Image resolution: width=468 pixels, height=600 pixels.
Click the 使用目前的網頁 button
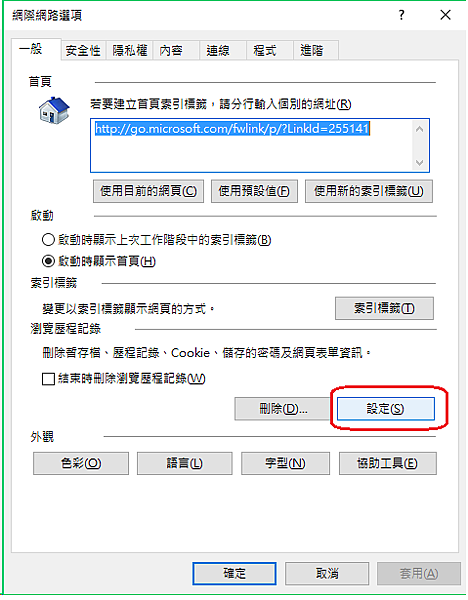tap(148, 191)
